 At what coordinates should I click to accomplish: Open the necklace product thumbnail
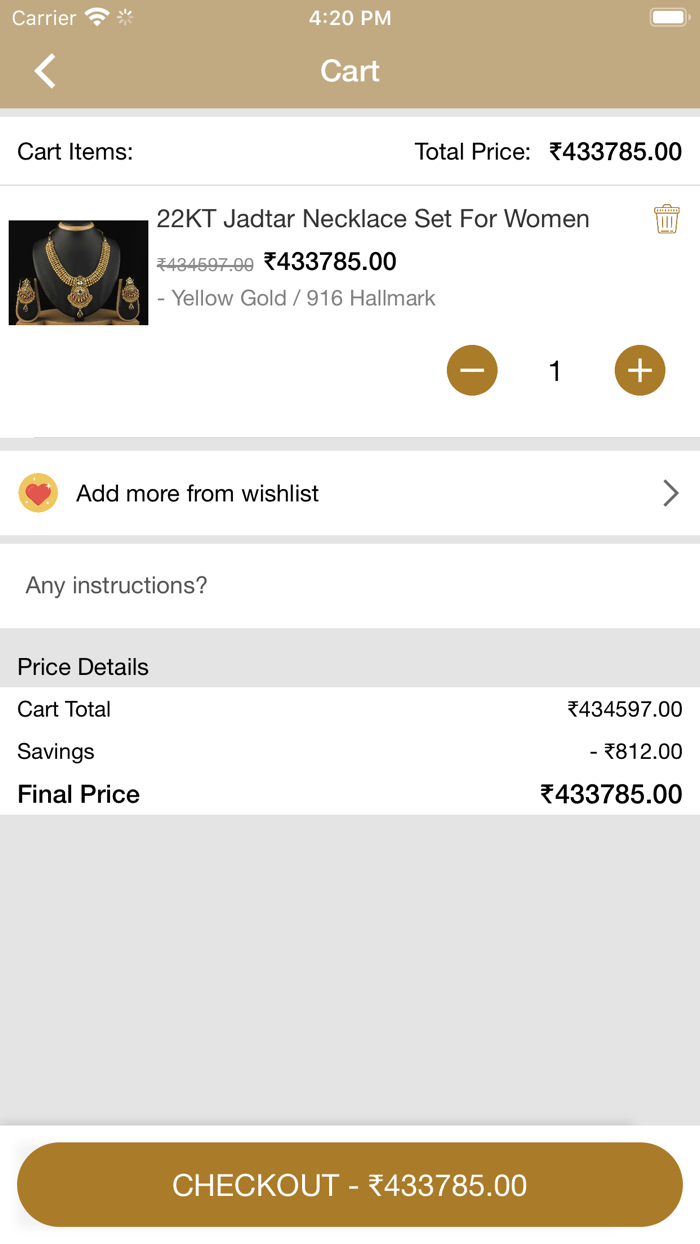coord(78,272)
